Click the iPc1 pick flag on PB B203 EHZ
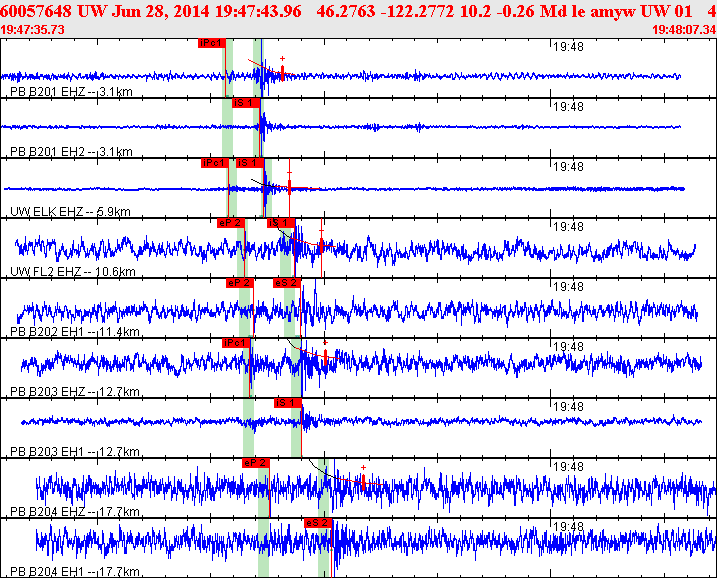The height and width of the screenshot is (578, 717). pos(236,343)
